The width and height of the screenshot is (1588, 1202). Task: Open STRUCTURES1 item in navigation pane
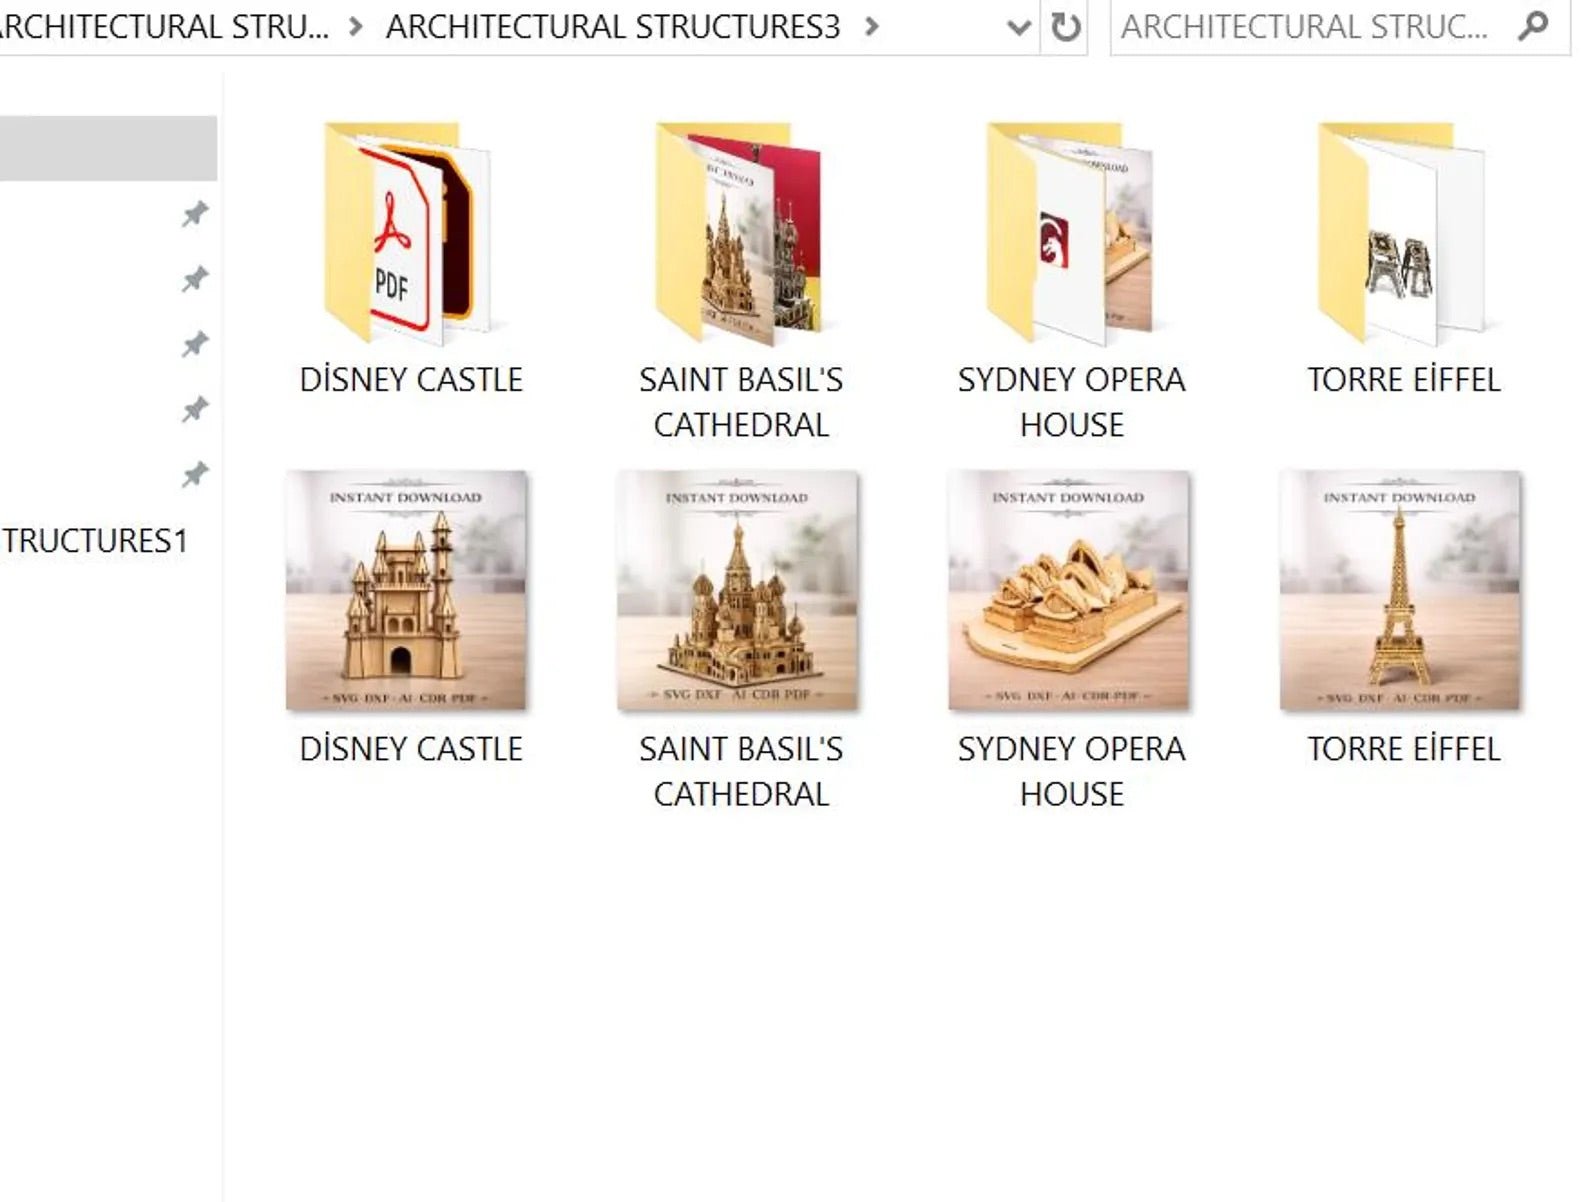coord(95,541)
